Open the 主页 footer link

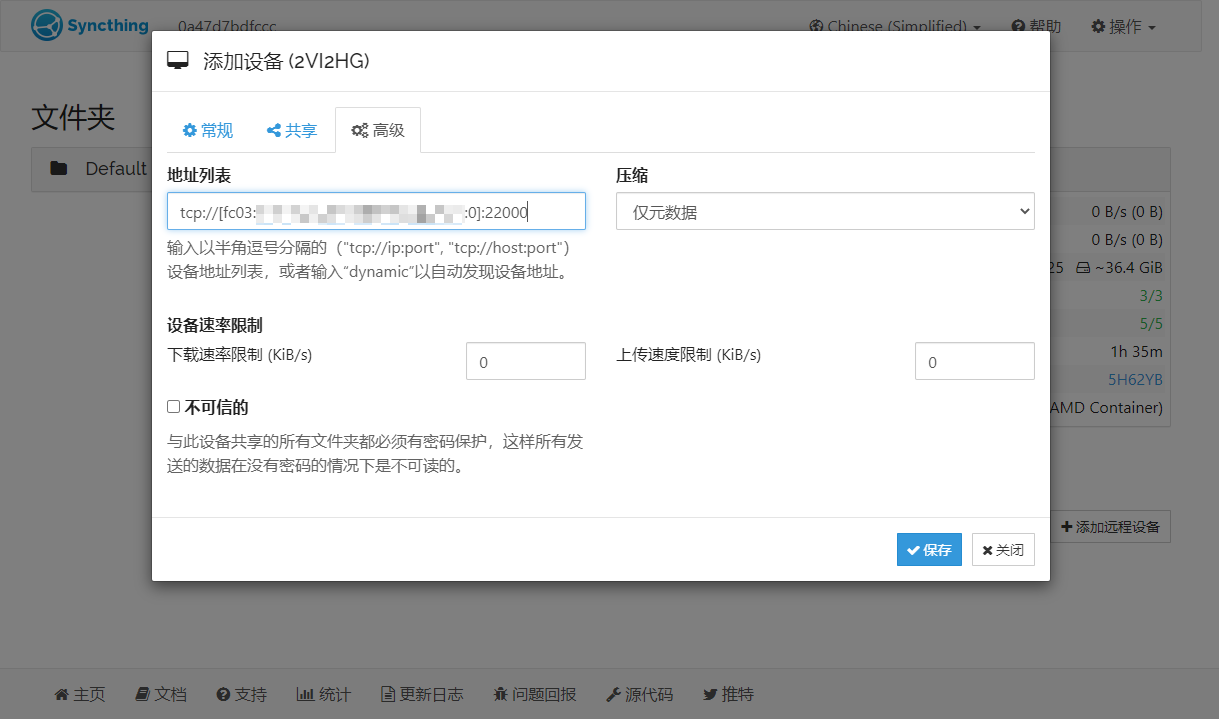pyautogui.click(x=79, y=694)
